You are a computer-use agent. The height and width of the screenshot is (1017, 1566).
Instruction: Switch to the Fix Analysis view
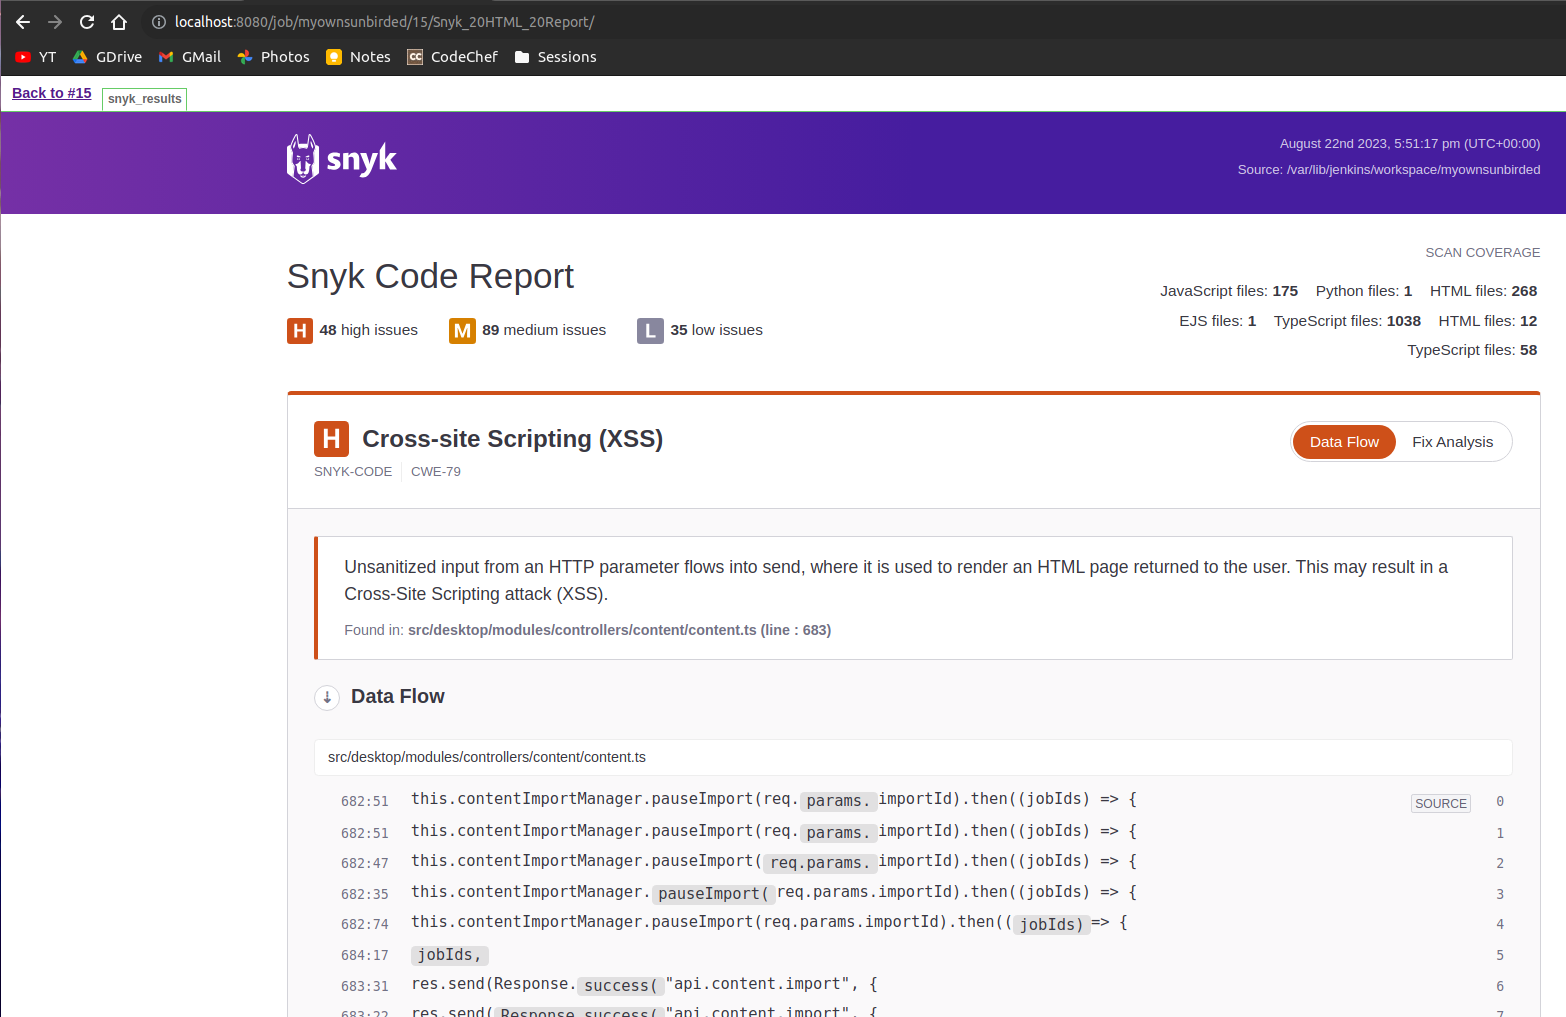1452,441
